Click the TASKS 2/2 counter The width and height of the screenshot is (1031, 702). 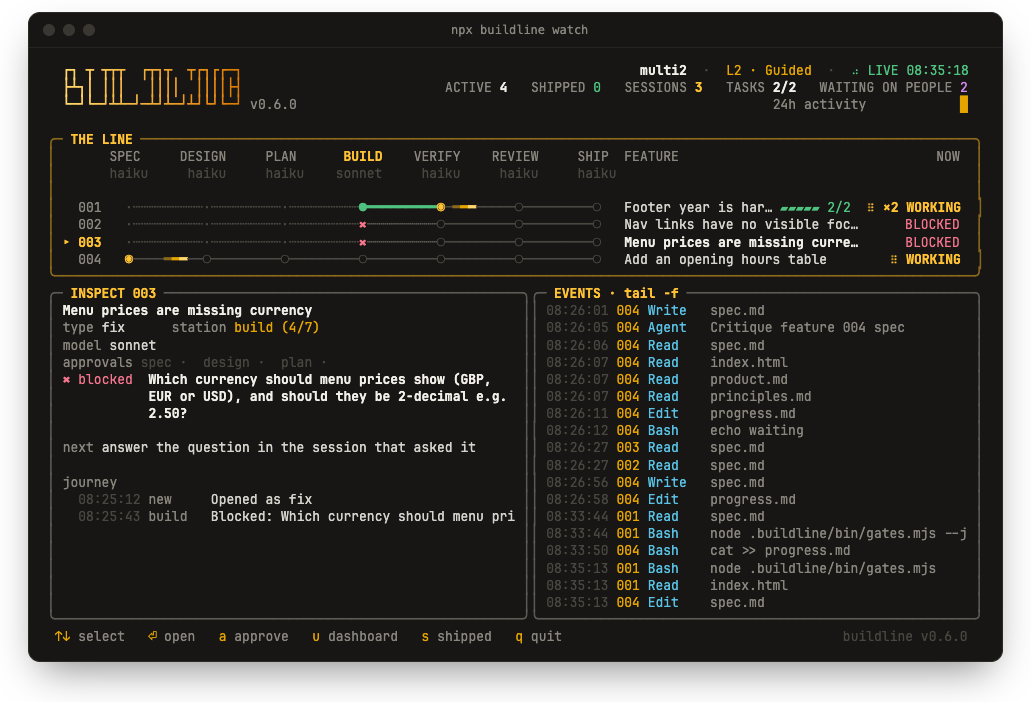click(x=761, y=87)
